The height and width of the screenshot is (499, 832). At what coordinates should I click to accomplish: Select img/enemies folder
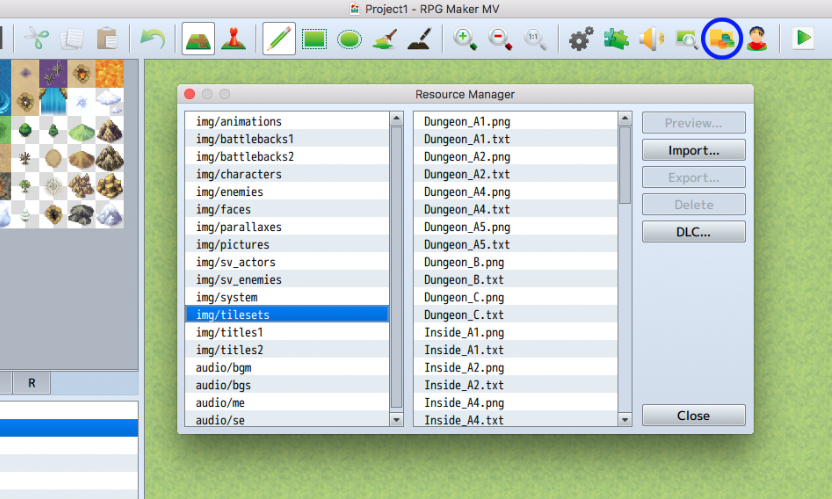[287, 191]
